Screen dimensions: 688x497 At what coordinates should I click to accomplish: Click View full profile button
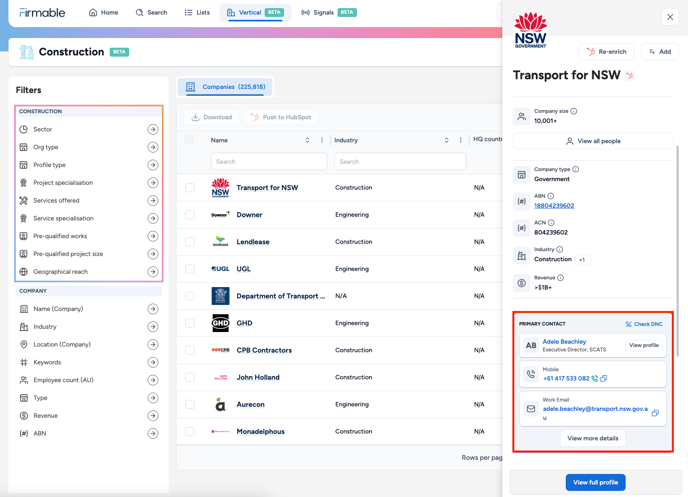pyautogui.click(x=595, y=483)
